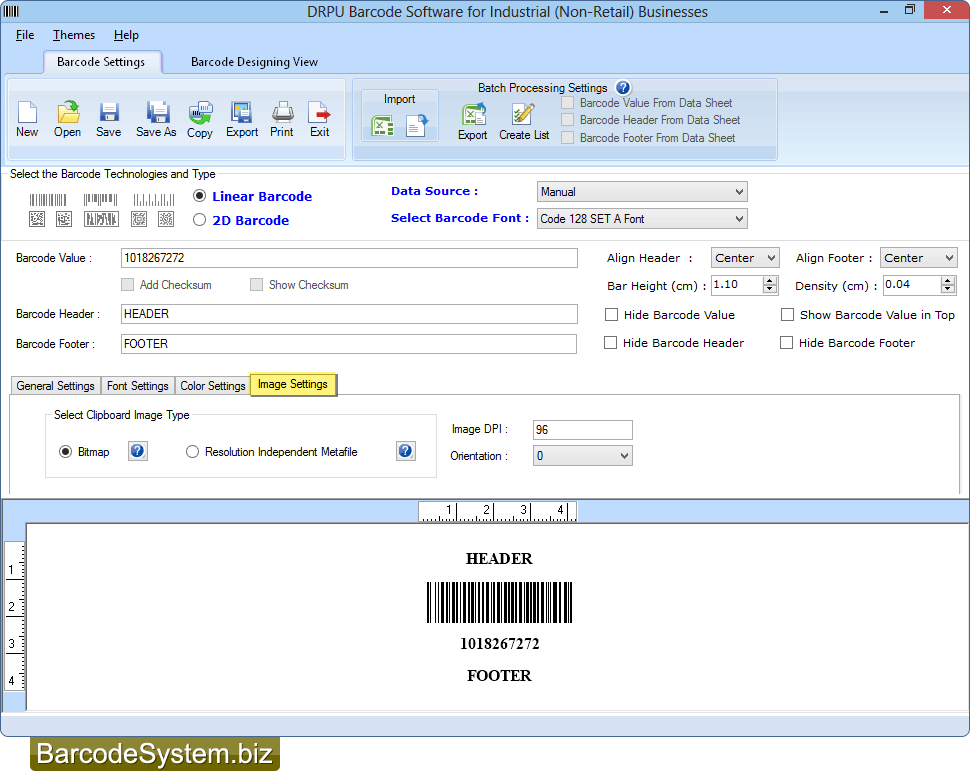Click the second 2D barcode sample icon
The image size is (970, 771).
click(64, 219)
